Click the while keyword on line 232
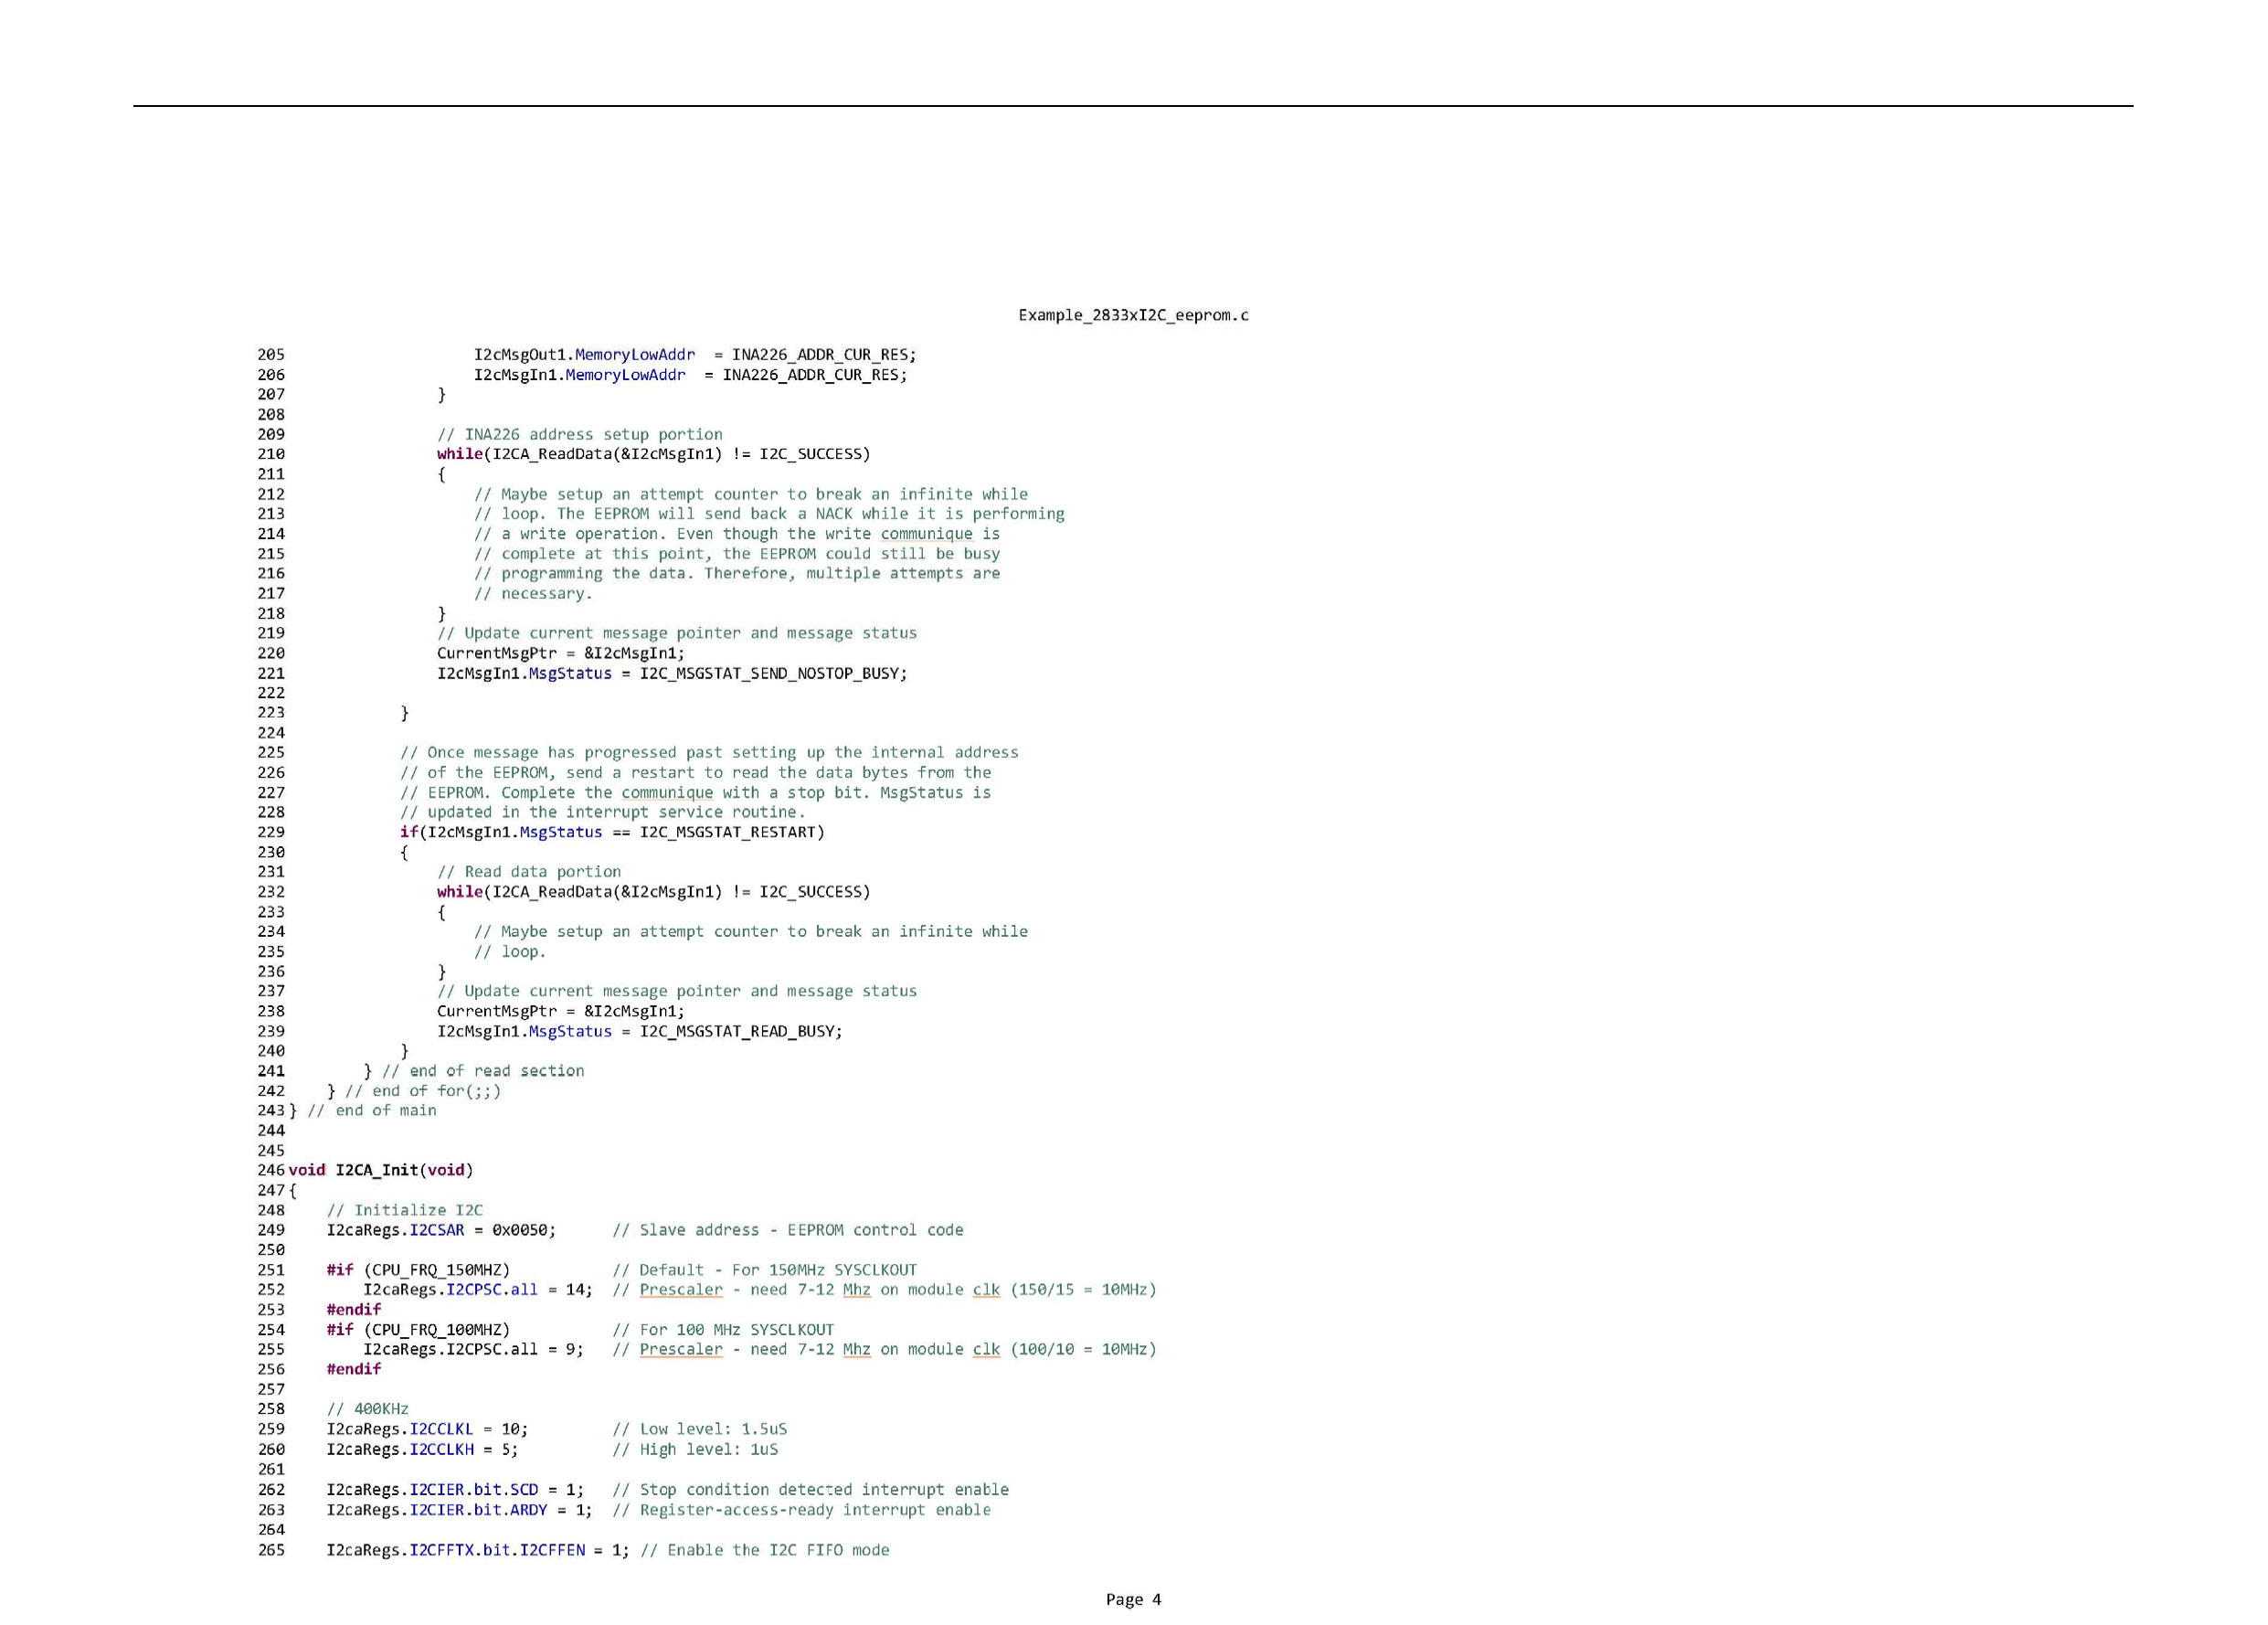Viewport: 2268px width, 1625px height. click(x=459, y=892)
